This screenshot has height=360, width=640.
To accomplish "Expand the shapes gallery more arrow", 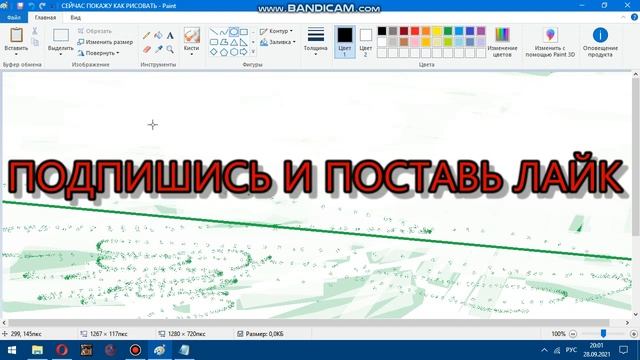I will coord(253,52).
